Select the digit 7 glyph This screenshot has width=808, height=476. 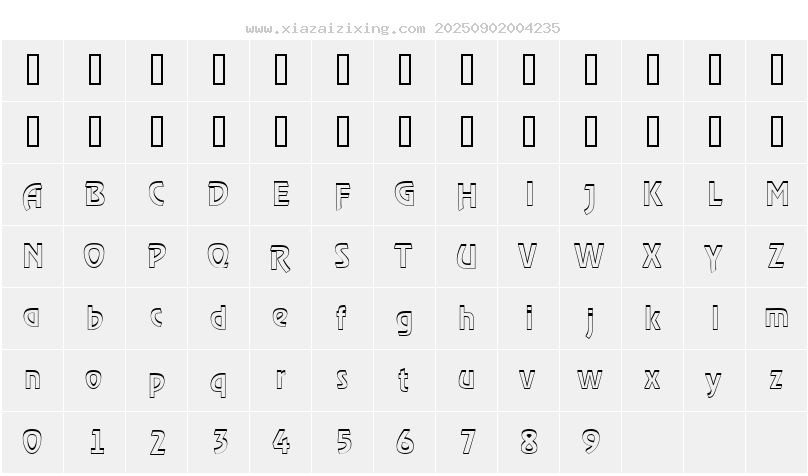[x=468, y=441]
